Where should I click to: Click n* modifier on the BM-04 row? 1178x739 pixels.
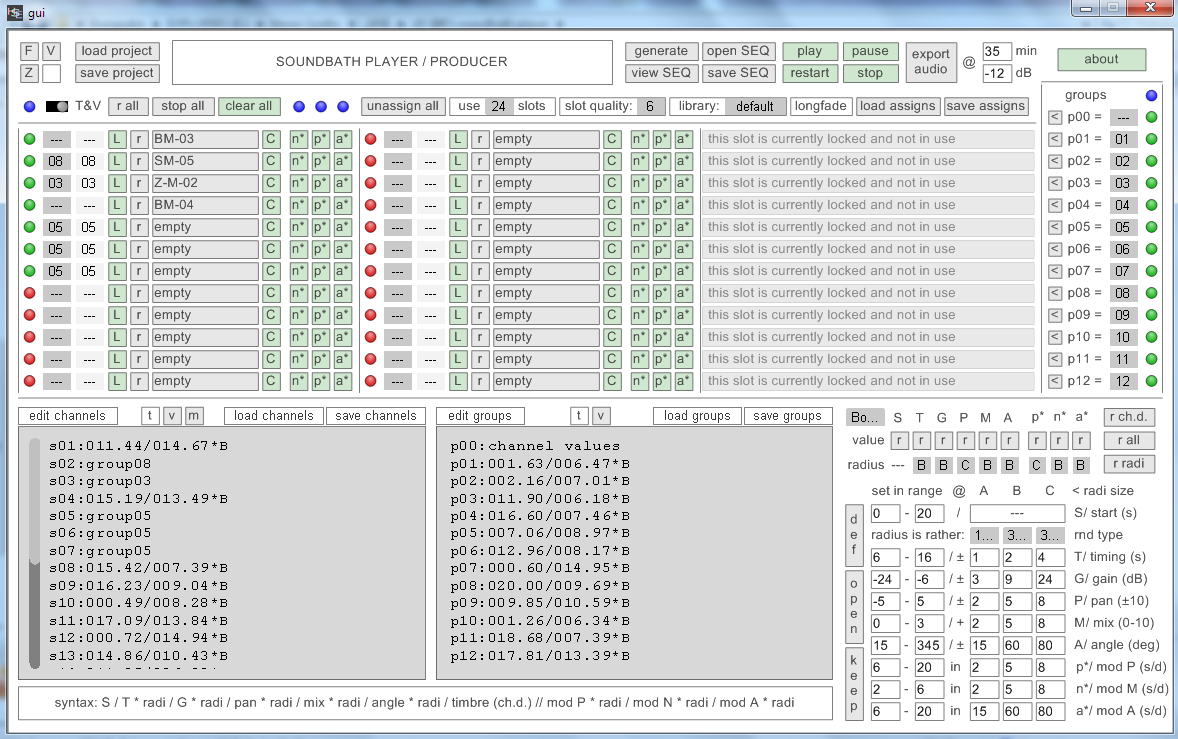299,205
